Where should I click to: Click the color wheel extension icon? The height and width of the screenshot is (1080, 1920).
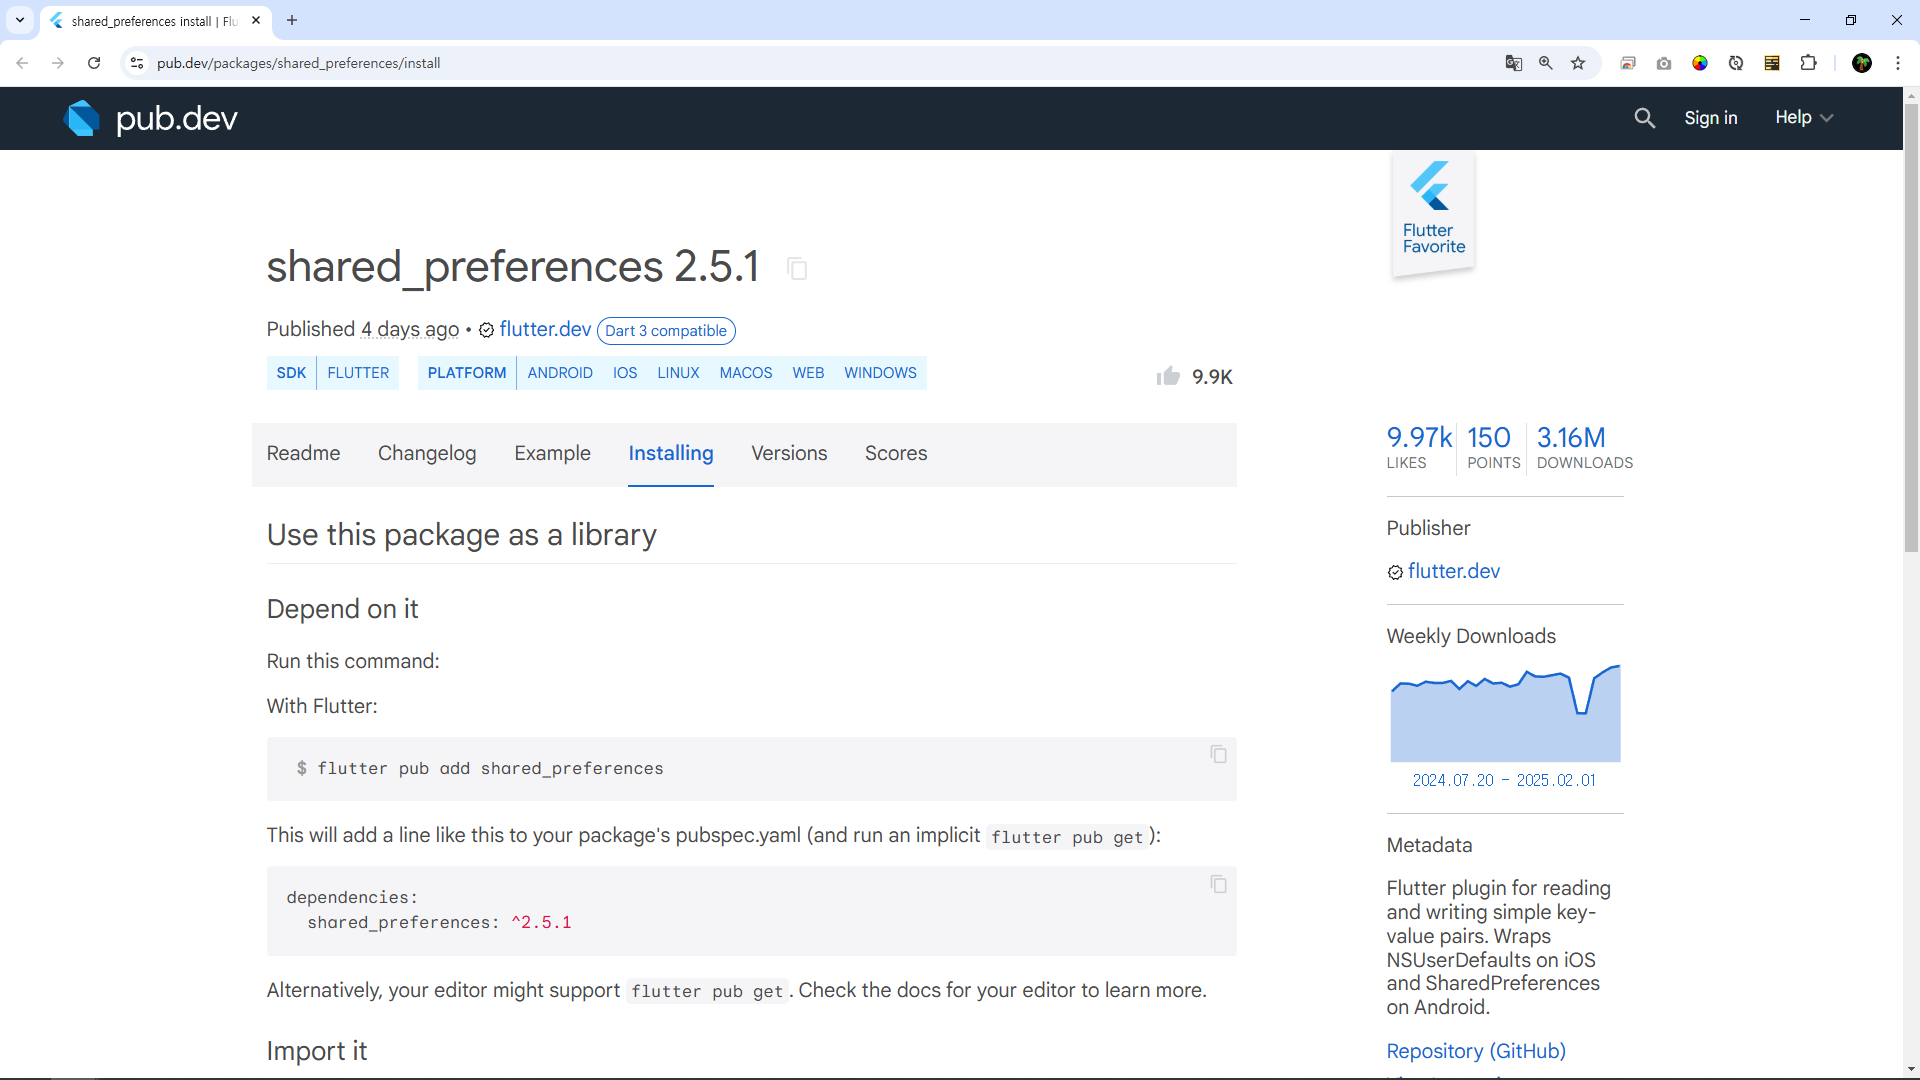pyautogui.click(x=1700, y=63)
